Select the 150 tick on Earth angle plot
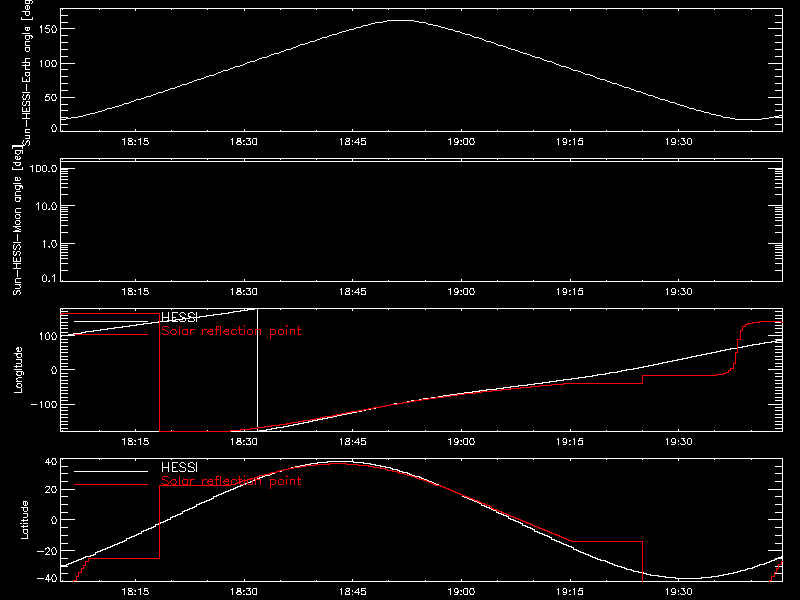The width and height of the screenshot is (800, 600). point(48,29)
